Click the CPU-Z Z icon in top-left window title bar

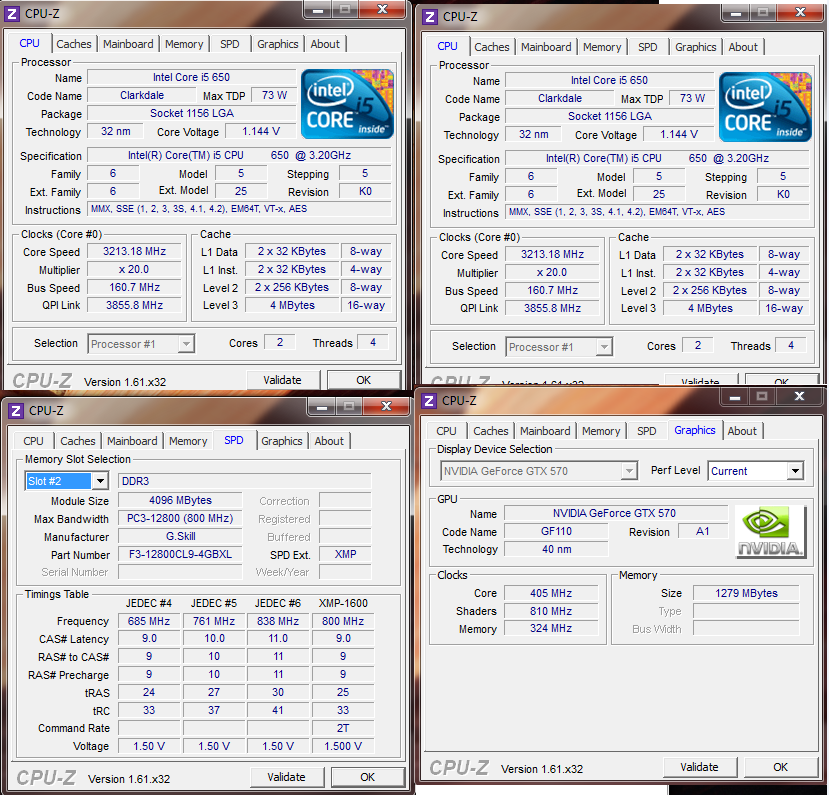click(x=12, y=14)
